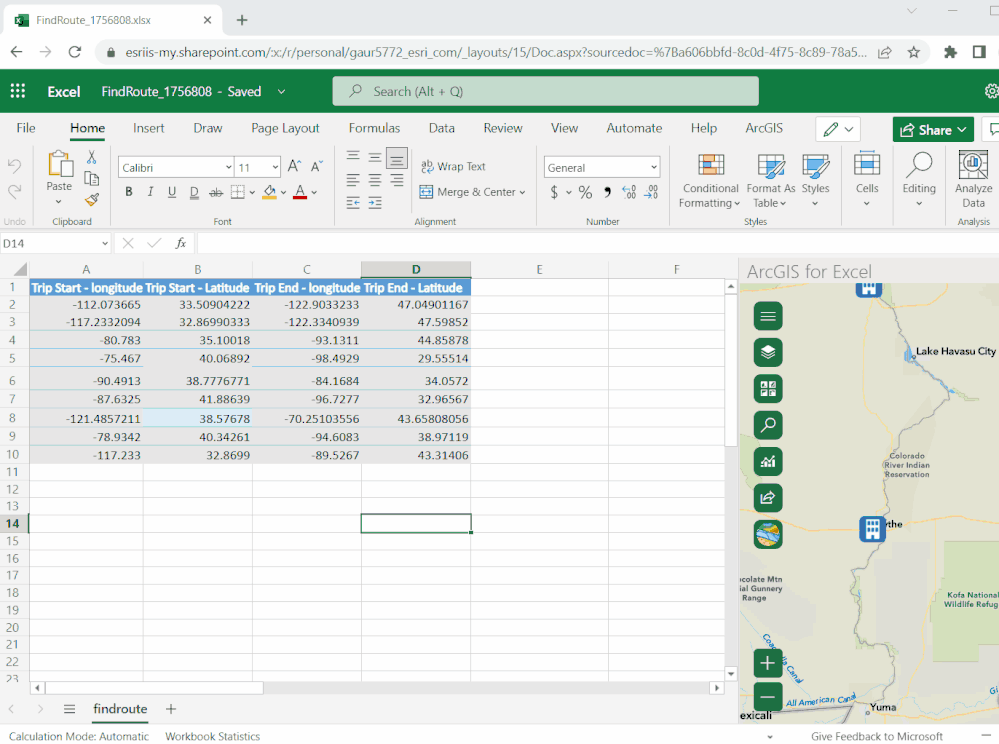Zoom out on the ArcGIS map
This screenshot has height=744, width=999.
point(768,698)
